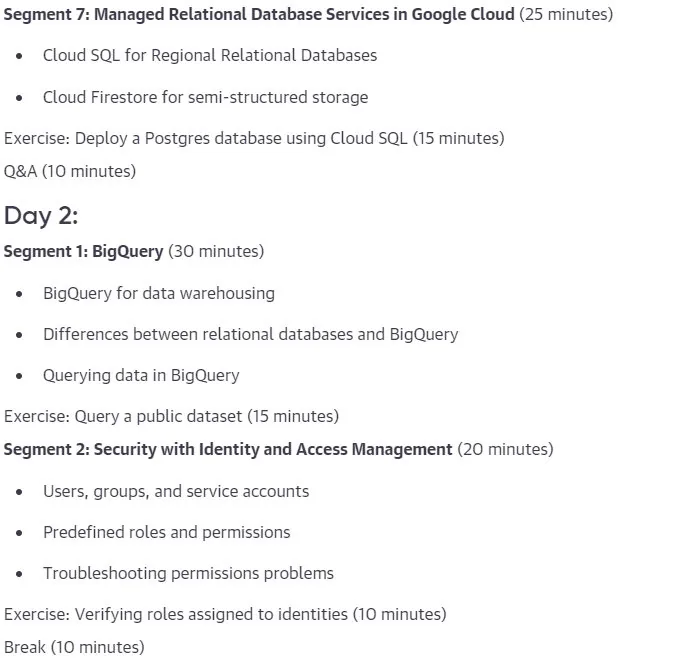
Task: Click the 'Q&A (10 minutes)' line
Action: (70, 172)
